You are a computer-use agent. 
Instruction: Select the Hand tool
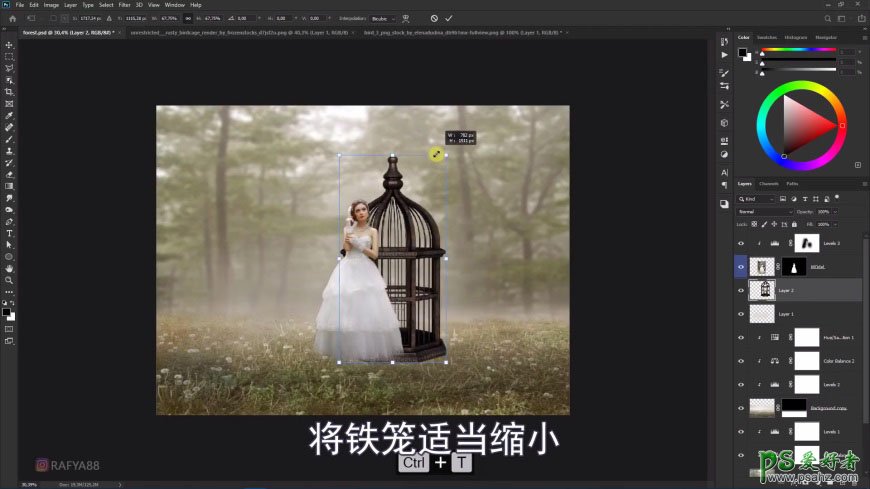tap(9, 269)
